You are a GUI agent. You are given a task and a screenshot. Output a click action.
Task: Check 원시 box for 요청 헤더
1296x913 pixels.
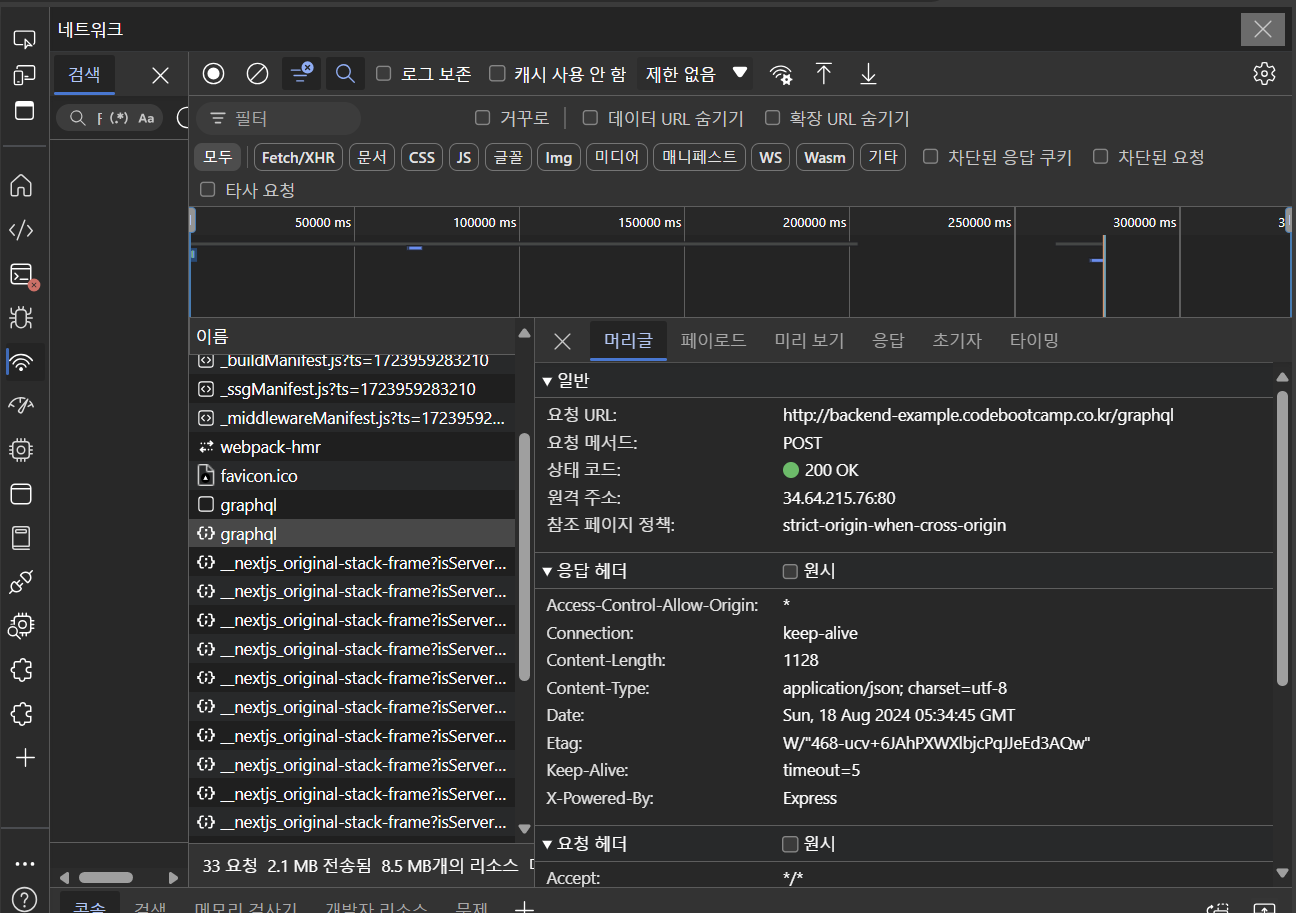pos(790,844)
